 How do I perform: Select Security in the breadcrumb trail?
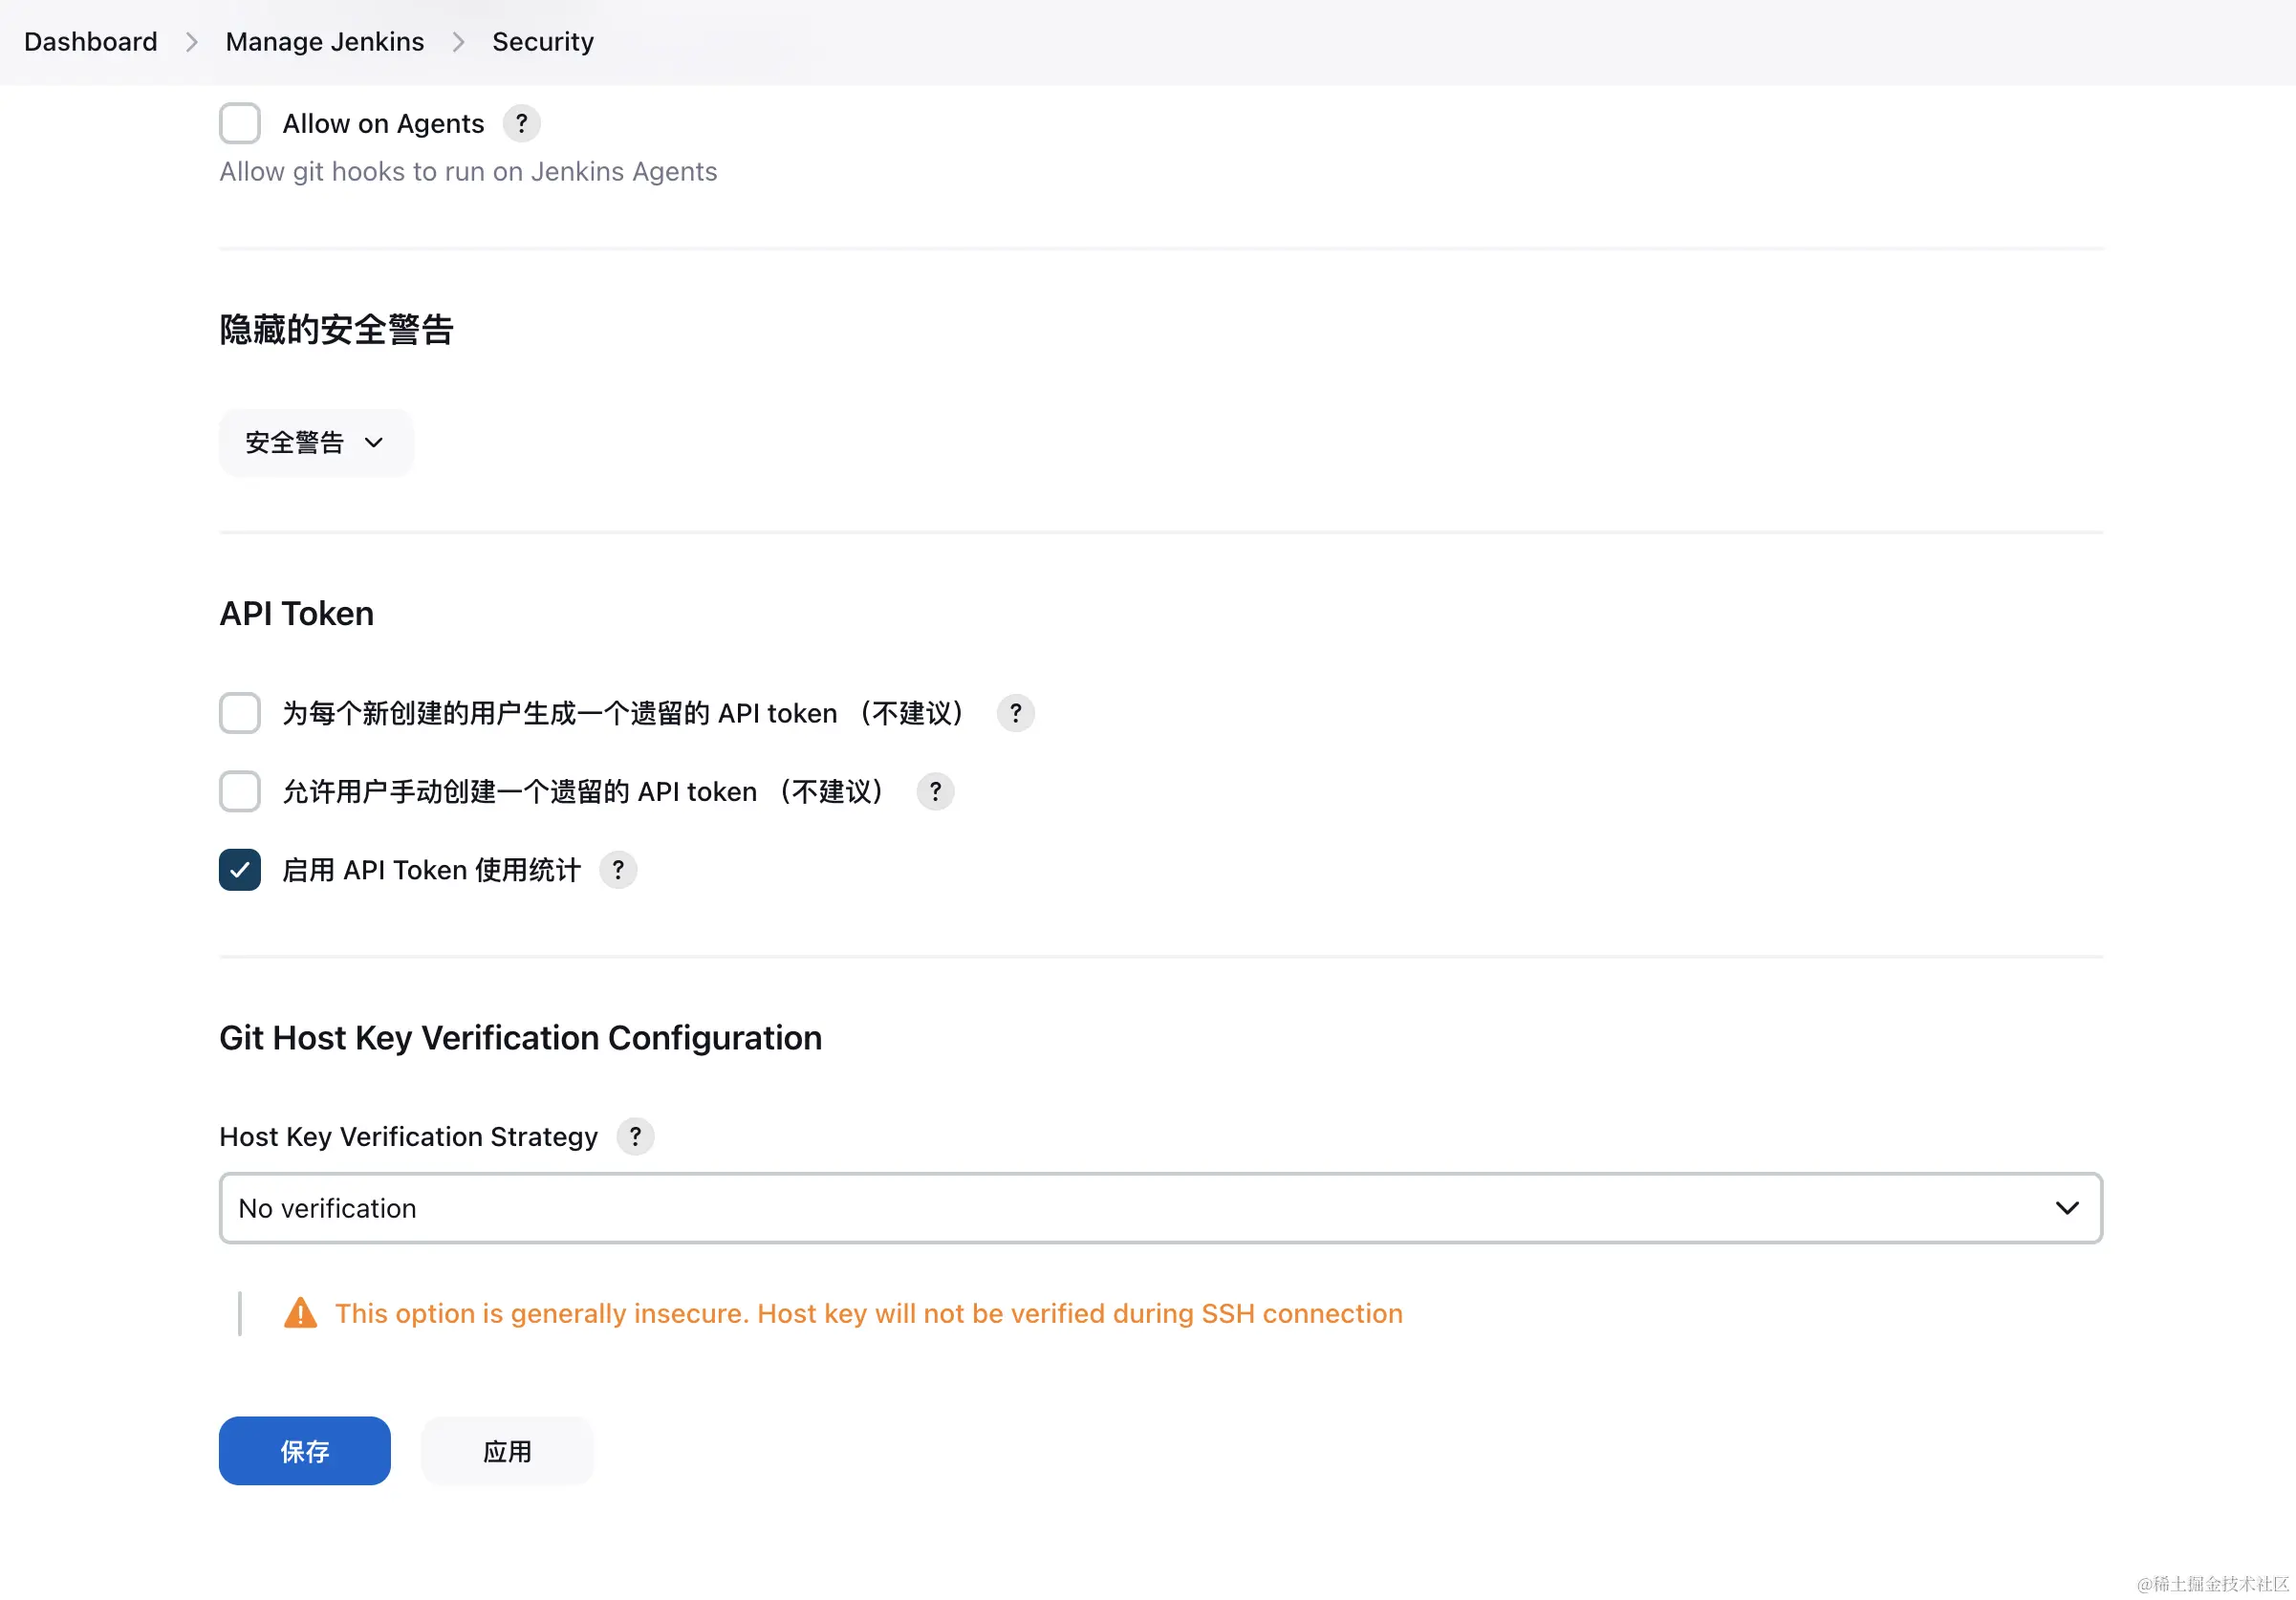542,41
